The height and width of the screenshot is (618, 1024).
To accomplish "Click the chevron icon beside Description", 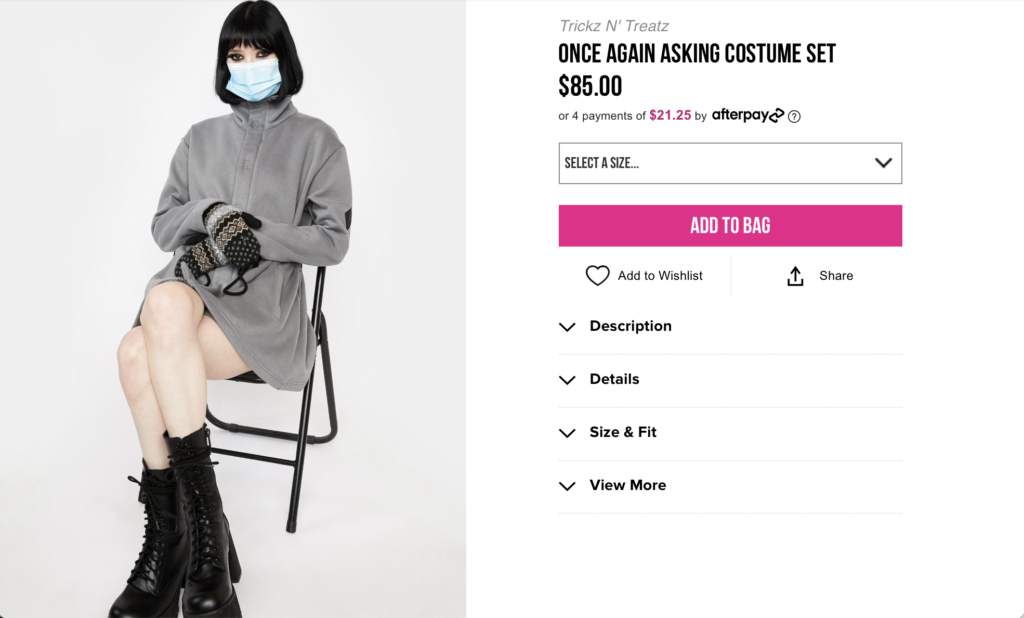I will pyautogui.click(x=567, y=327).
